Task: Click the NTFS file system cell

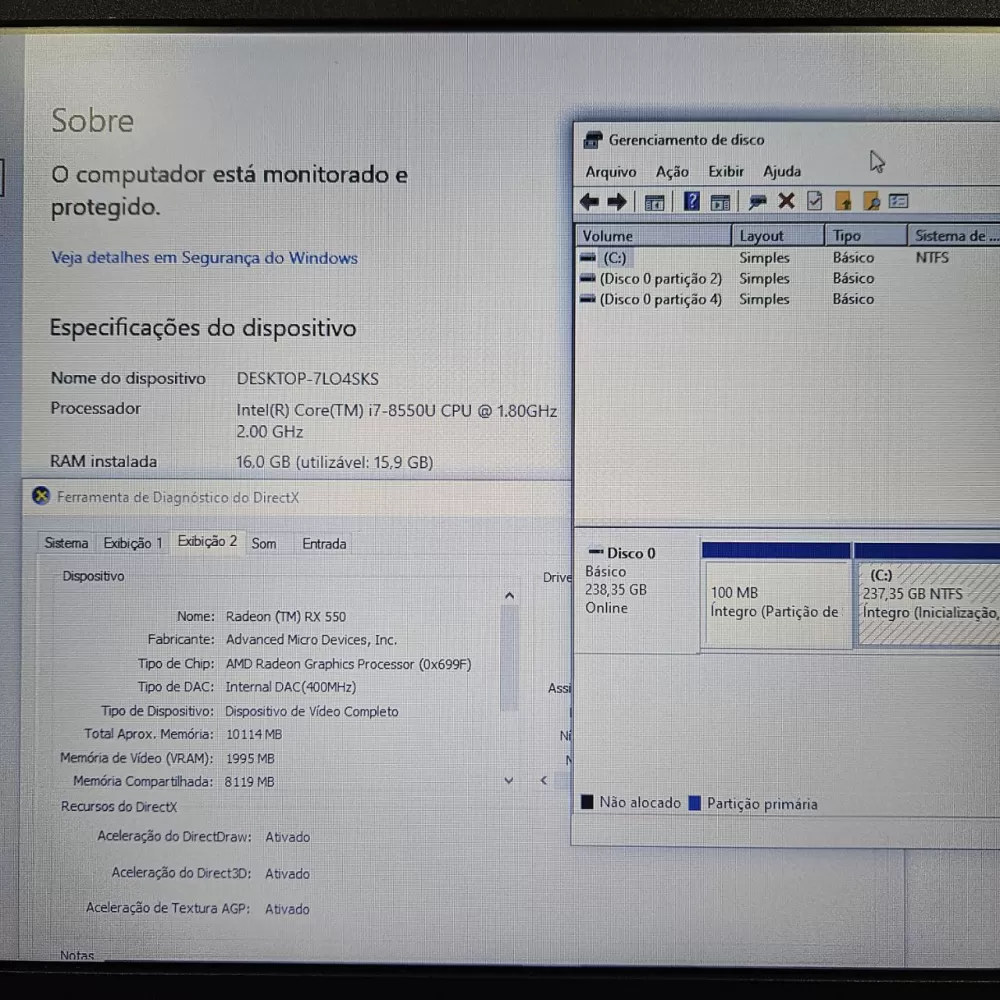Action: 932,258
